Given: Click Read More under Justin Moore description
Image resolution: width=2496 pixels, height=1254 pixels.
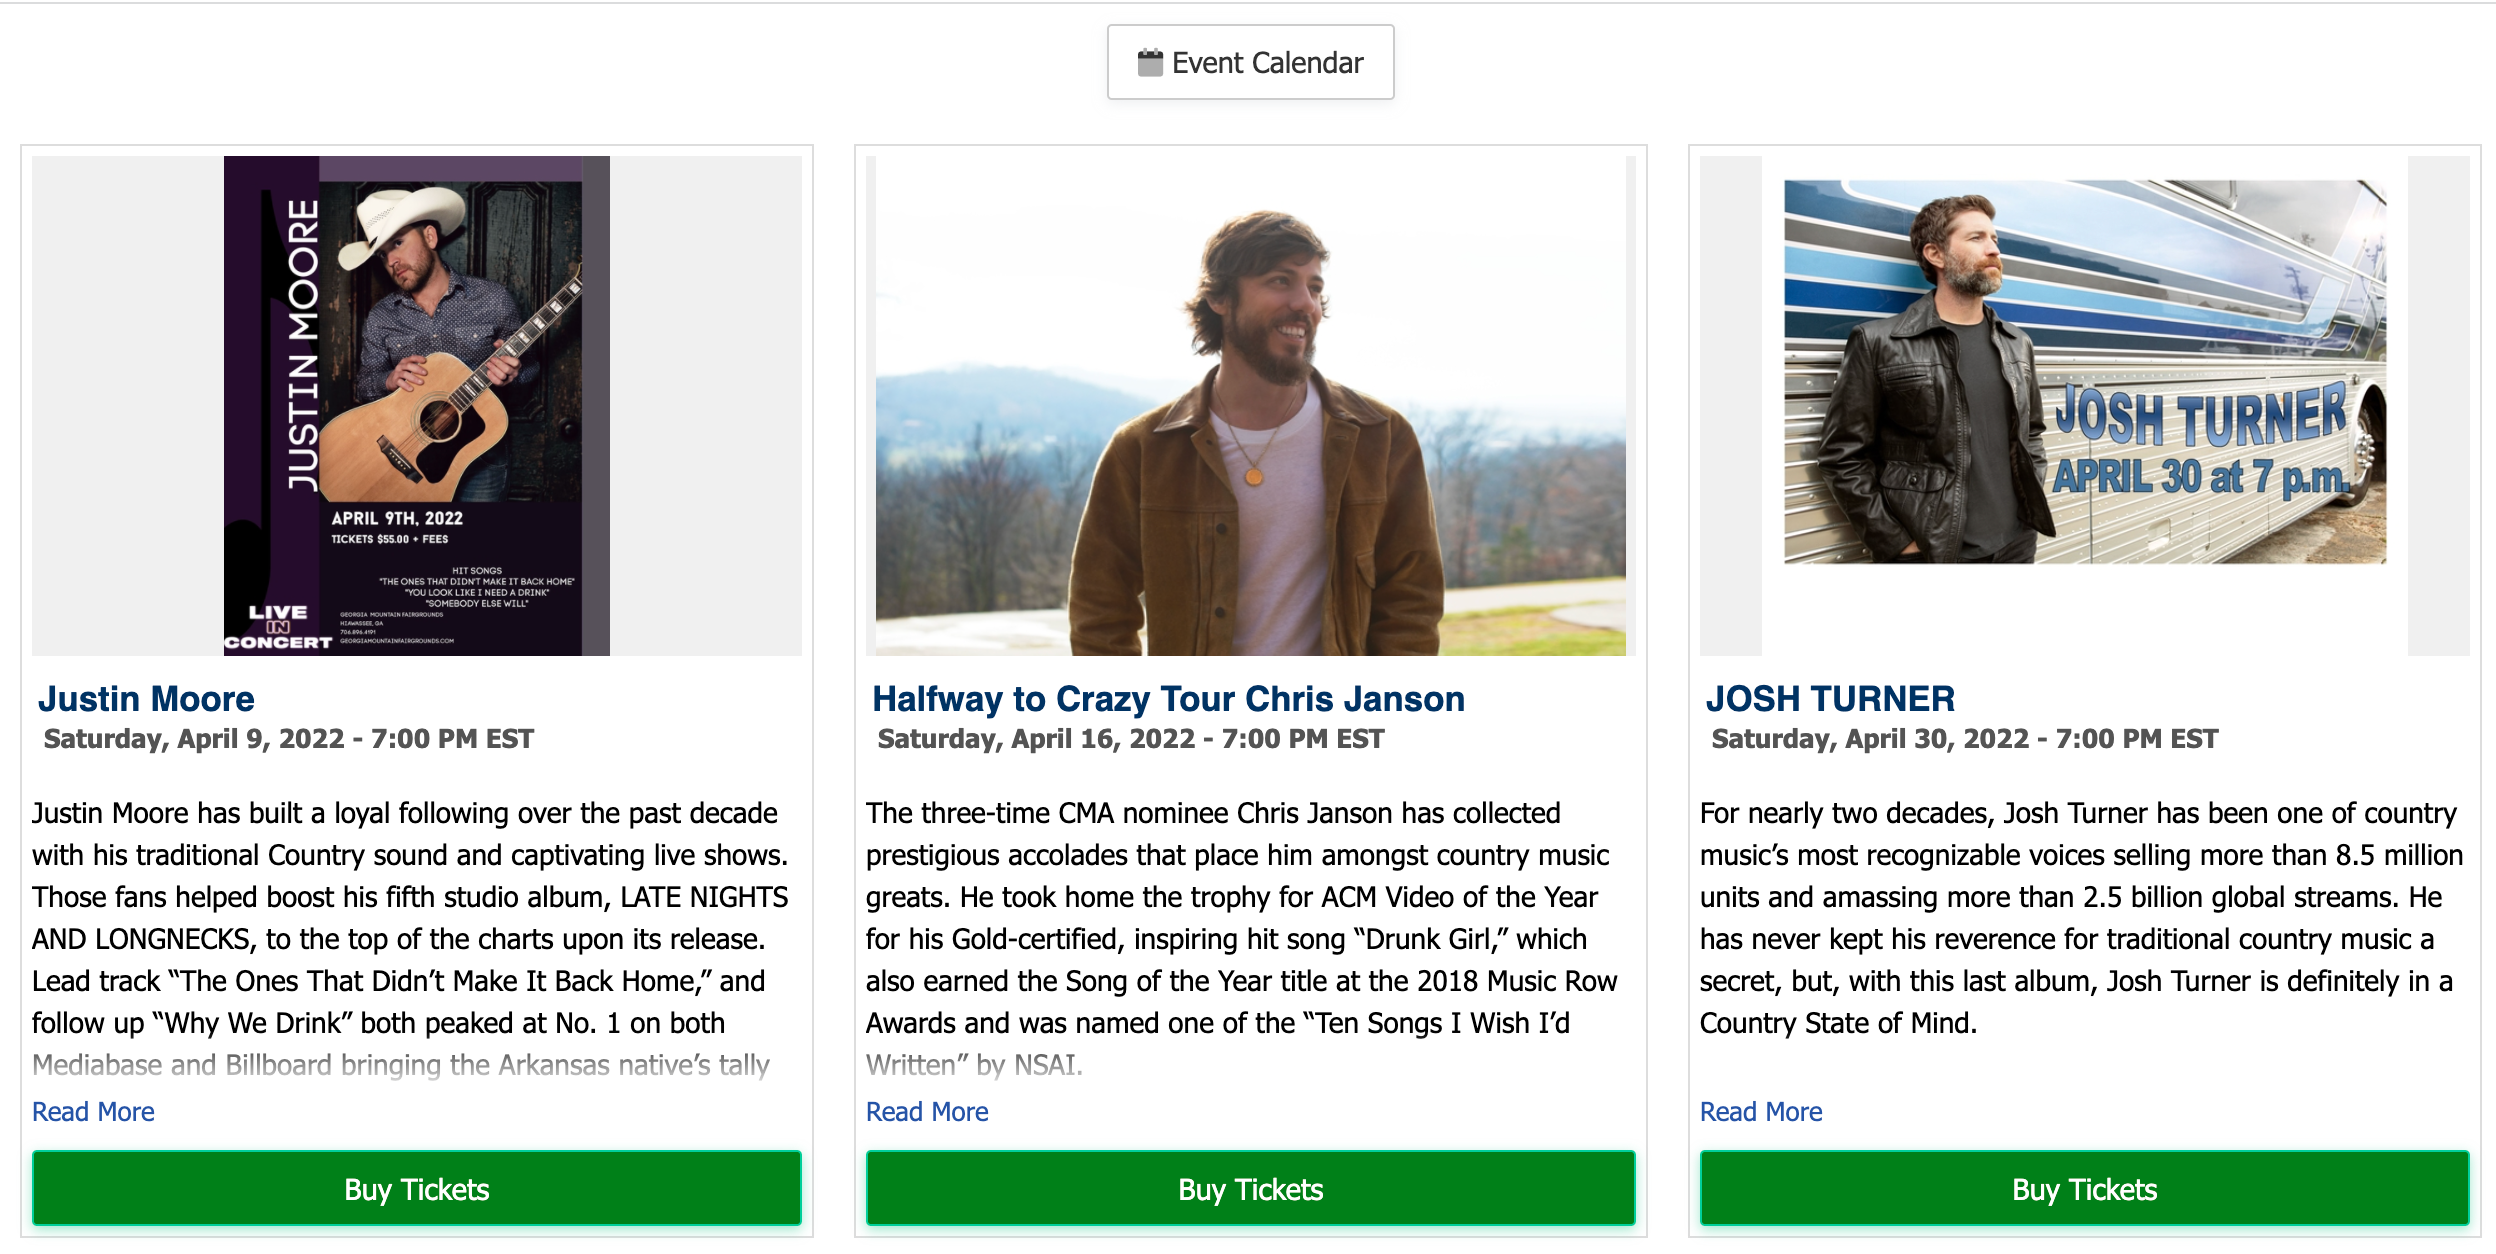Looking at the screenshot, I should pyautogui.click(x=93, y=1112).
